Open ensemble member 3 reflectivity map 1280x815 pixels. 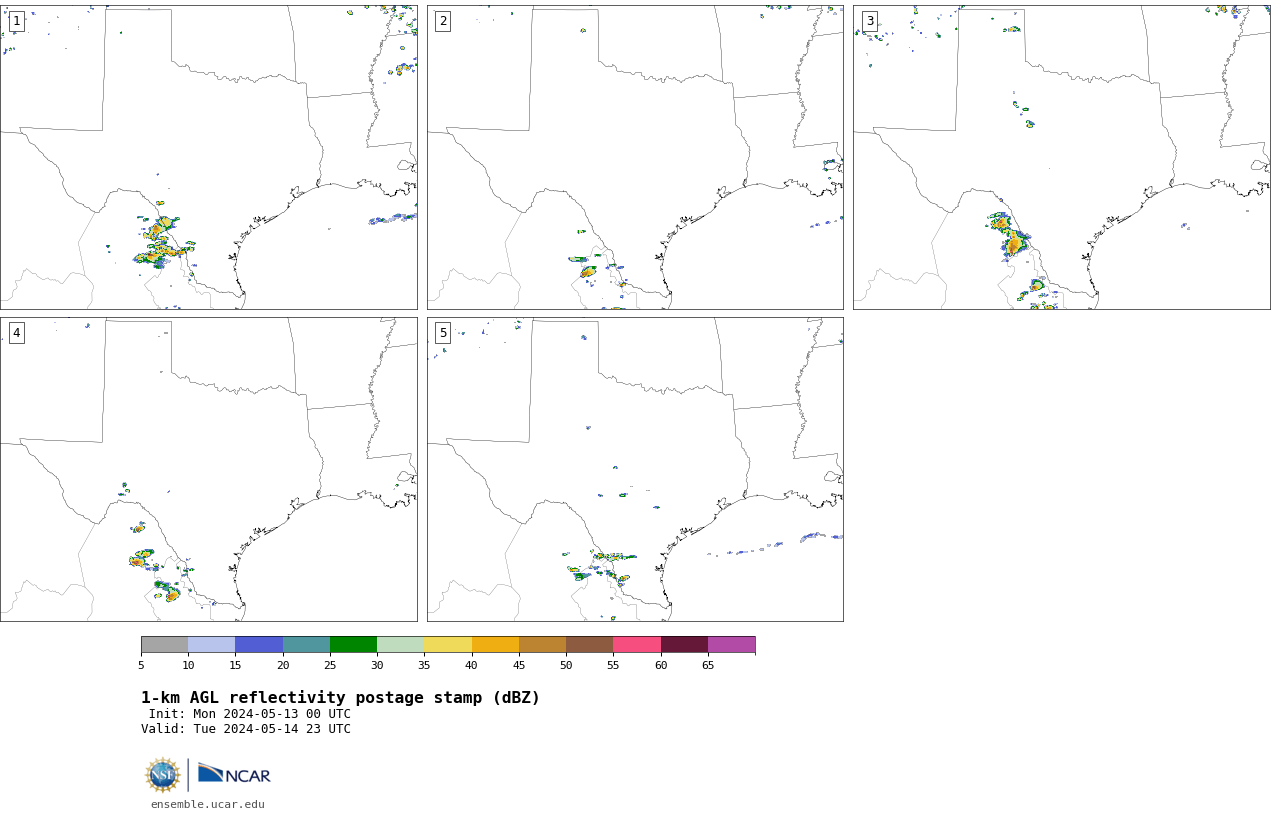(x=1061, y=157)
